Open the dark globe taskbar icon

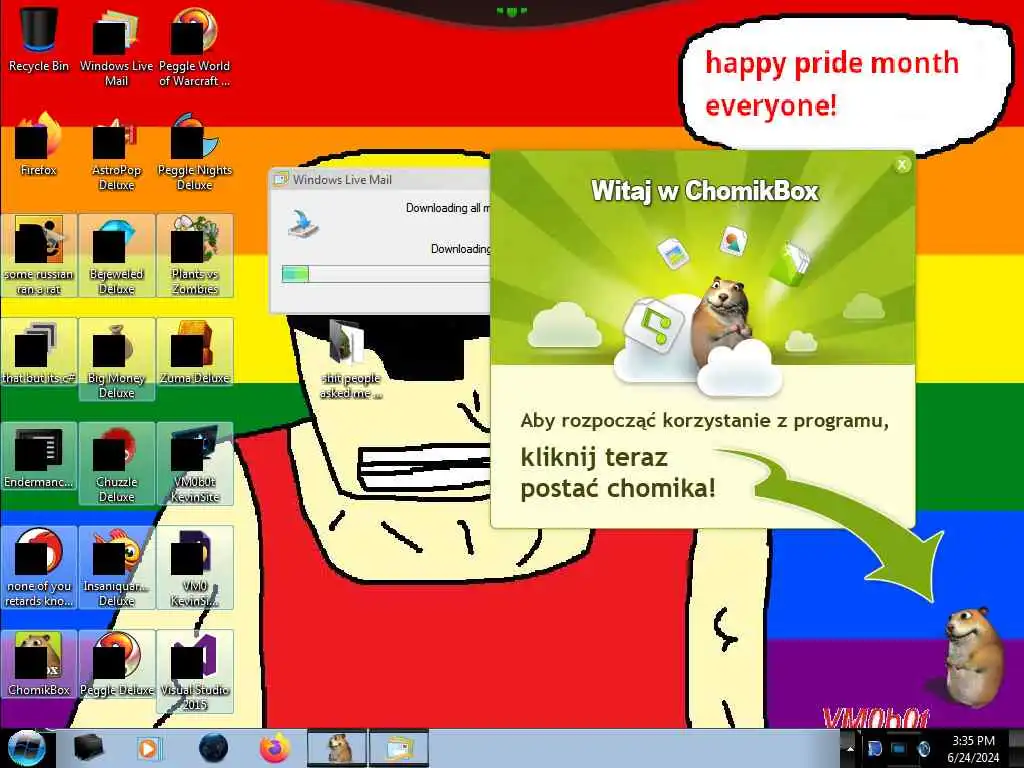pyautogui.click(x=214, y=748)
